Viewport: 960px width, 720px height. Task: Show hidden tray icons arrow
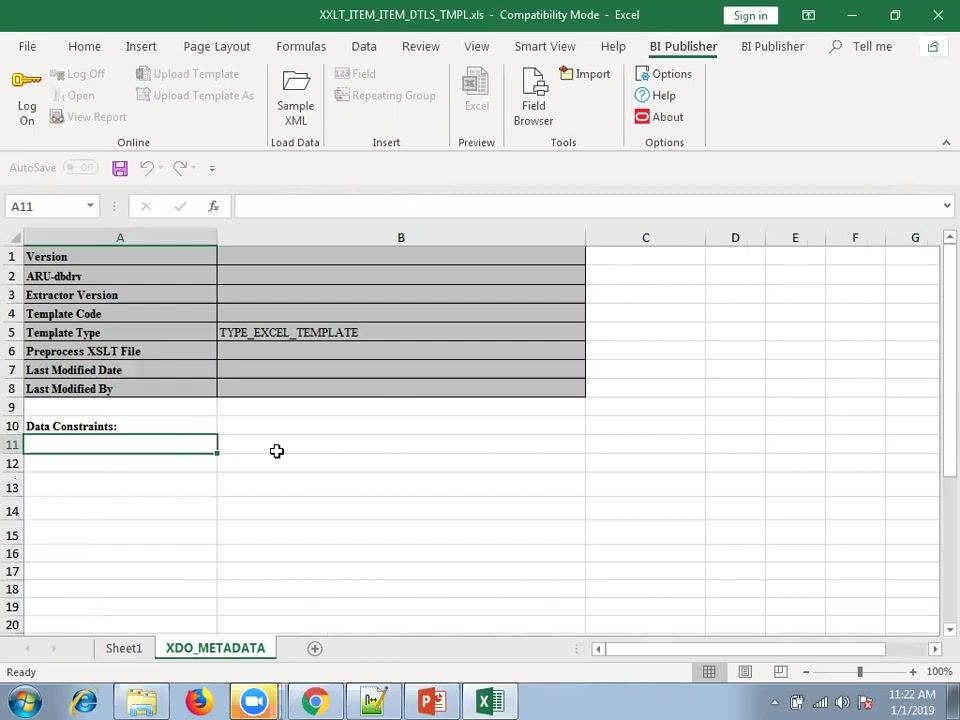pyautogui.click(x=774, y=702)
